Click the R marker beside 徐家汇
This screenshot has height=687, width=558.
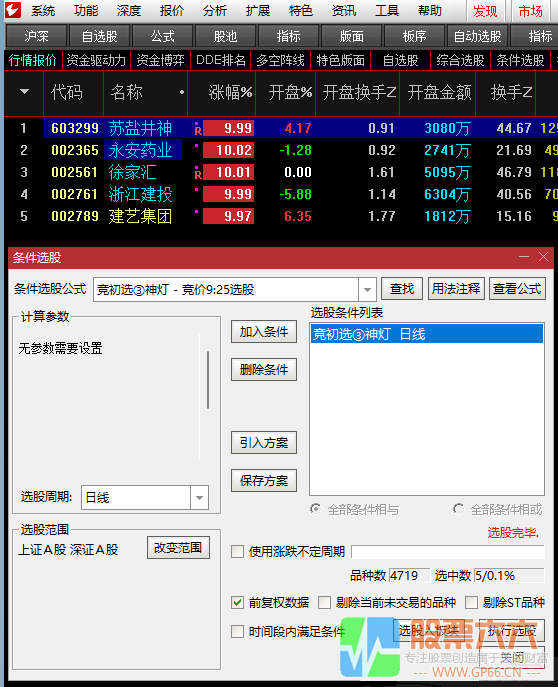point(198,174)
